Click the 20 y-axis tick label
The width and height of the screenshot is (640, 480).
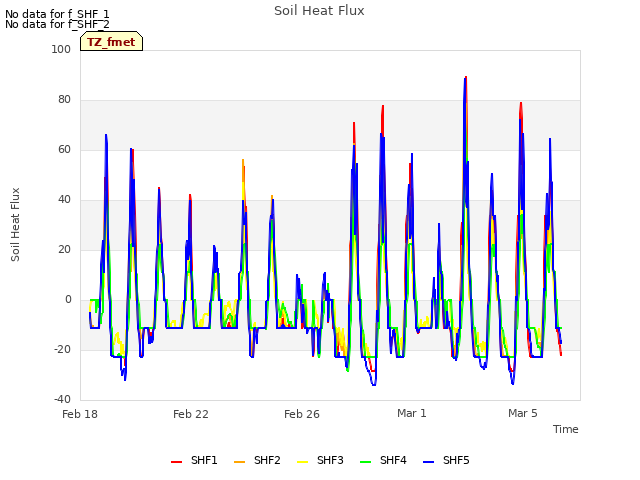point(64,249)
